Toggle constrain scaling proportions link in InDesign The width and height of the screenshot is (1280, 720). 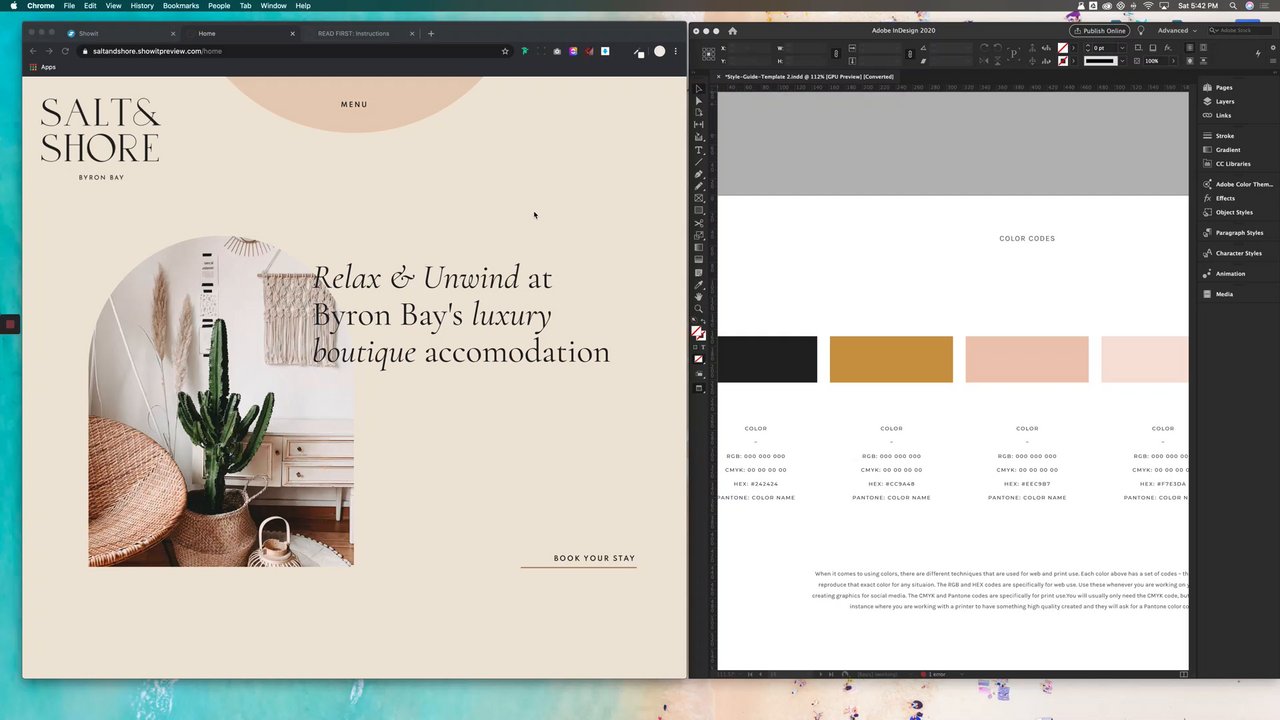click(x=909, y=54)
